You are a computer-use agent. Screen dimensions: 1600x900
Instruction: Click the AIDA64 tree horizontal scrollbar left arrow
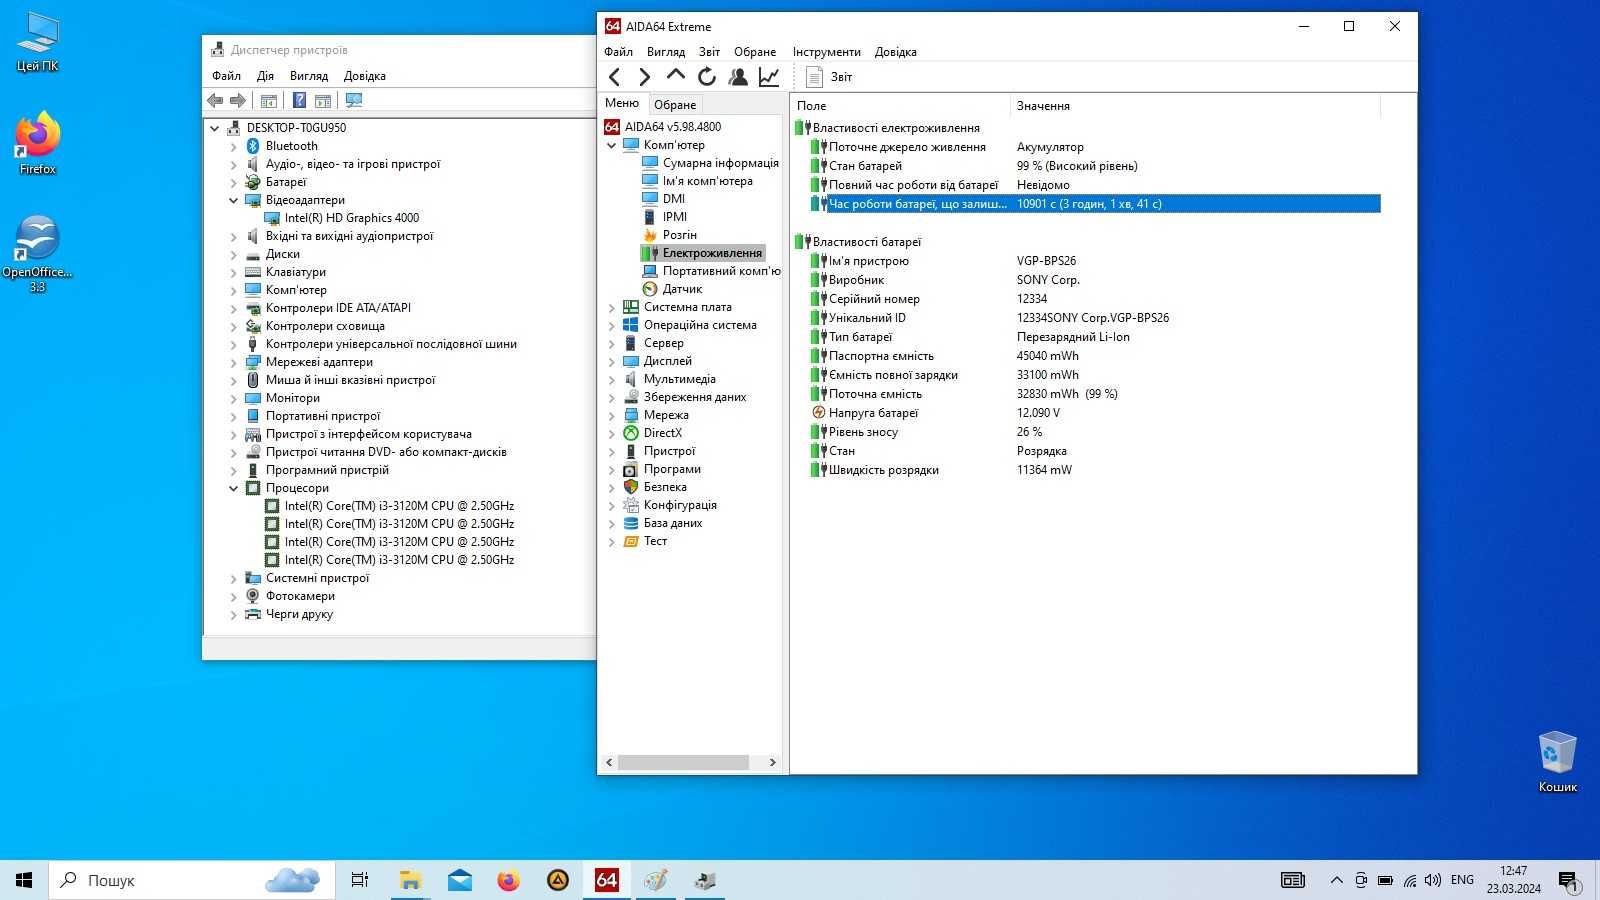pyautogui.click(x=609, y=763)
